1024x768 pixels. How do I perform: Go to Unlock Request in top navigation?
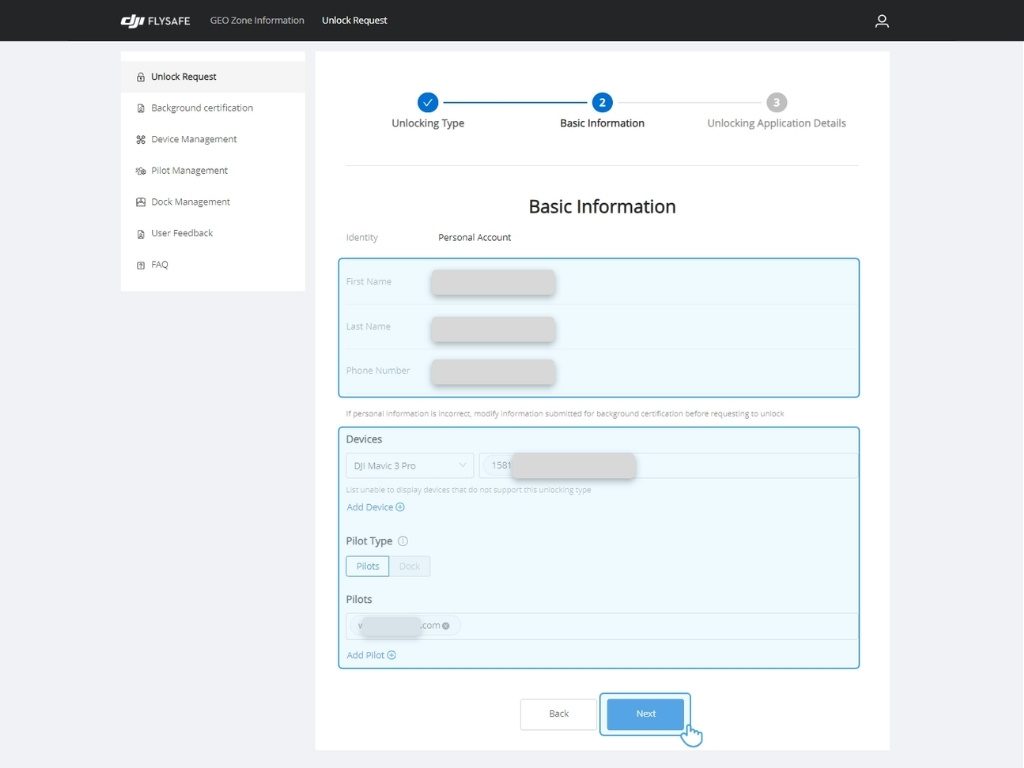click(x=354, y=20)
